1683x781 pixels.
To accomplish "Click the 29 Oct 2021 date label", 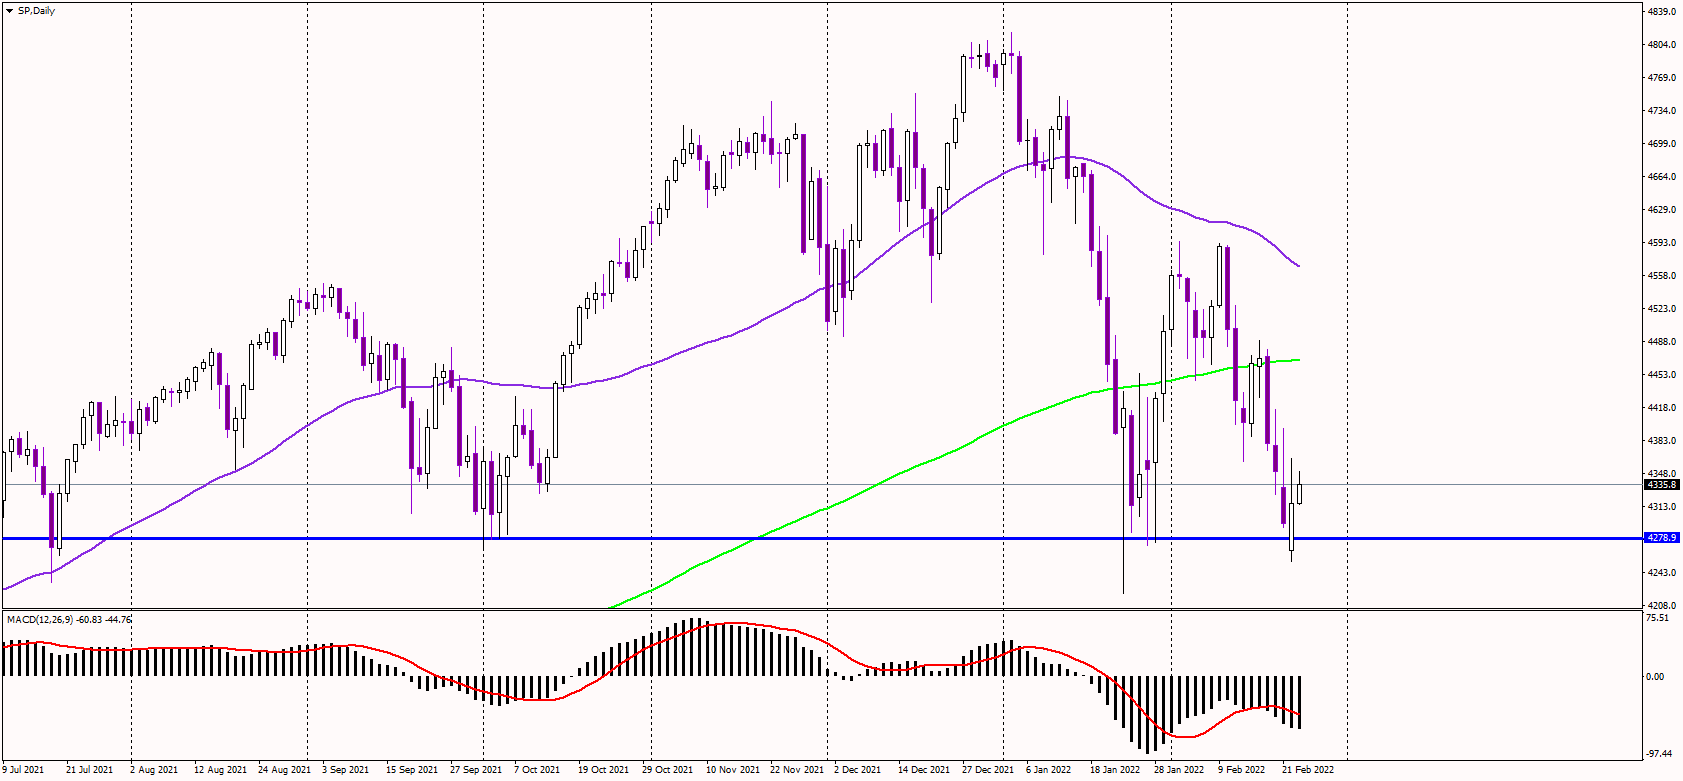I will pos(668,770).
